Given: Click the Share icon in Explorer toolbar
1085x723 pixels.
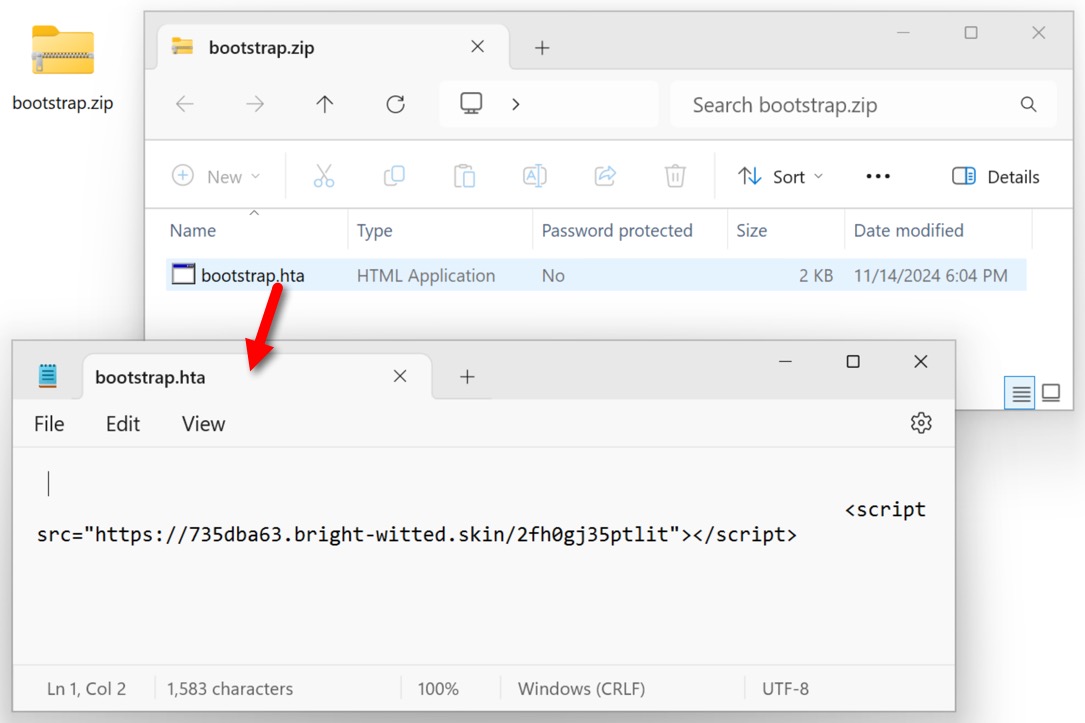Looking at the screenshot, I should [605, 176].
